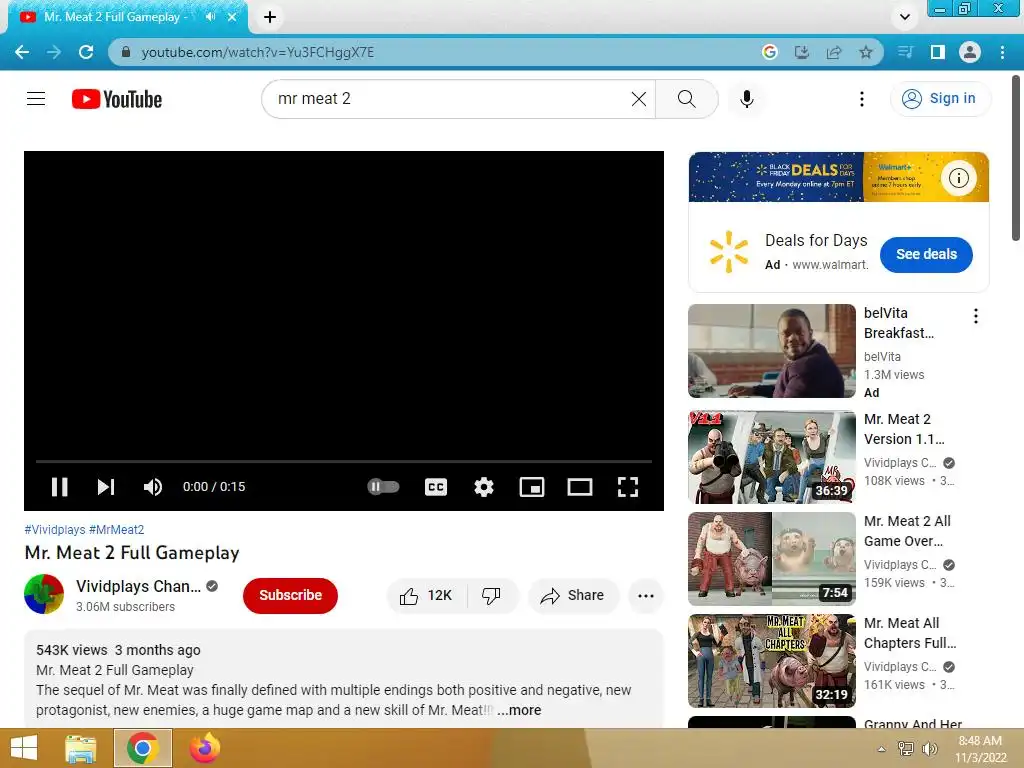Click the #Vividplays hashtag
Viewport: 1024px width, 768px height.
coord(55,530)
